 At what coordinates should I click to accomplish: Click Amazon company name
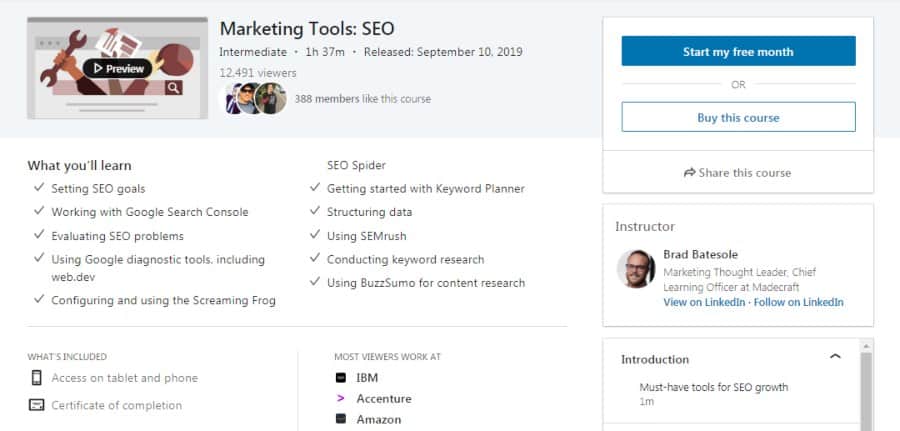pyautogui.click(x=378, y=420)
